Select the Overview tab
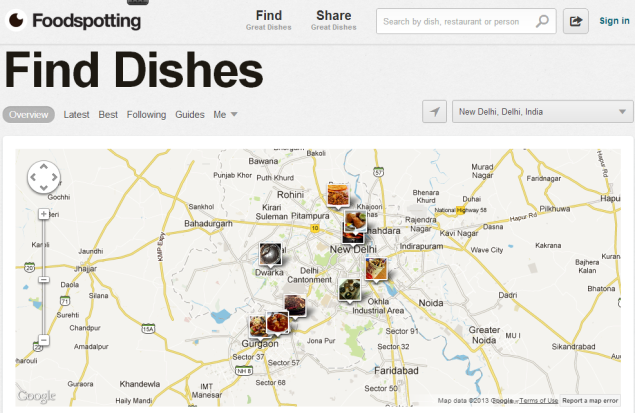Viewport: 635px width, 413px height. (x=29, y=115)
